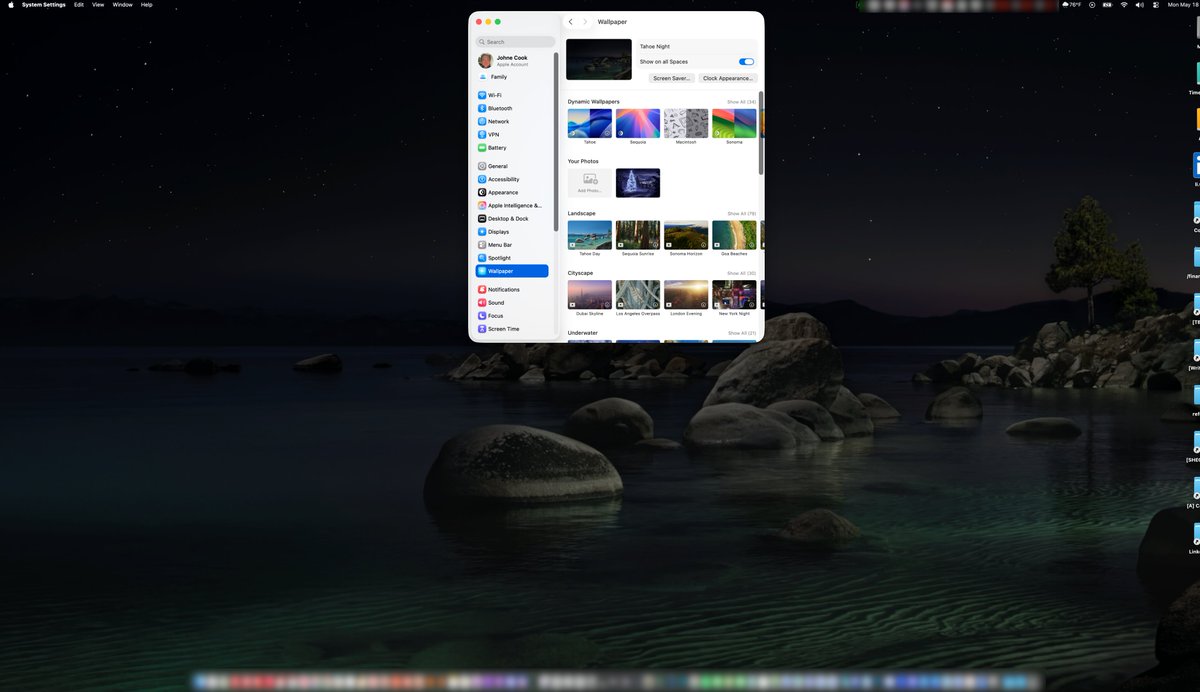
Task: Open Wi-Fi settings in the sidebar
Action: point(512,95)
